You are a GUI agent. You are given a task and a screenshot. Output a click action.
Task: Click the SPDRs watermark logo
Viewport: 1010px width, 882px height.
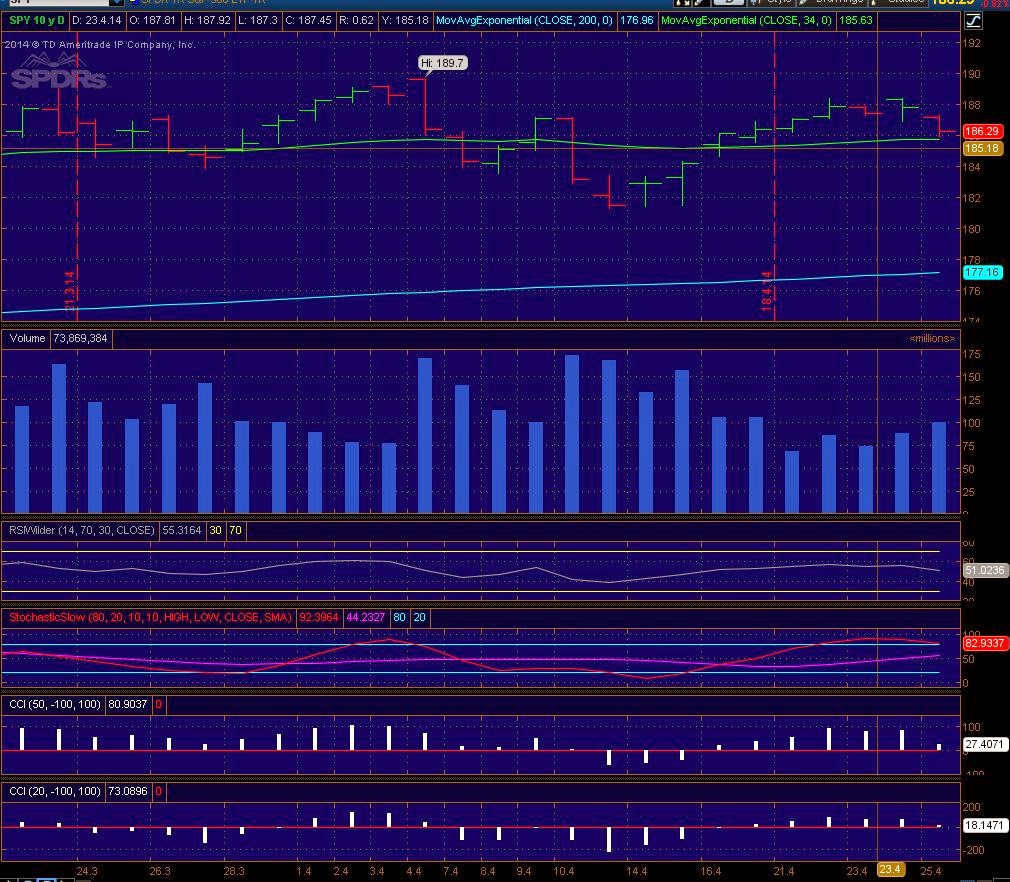[58, 73]
